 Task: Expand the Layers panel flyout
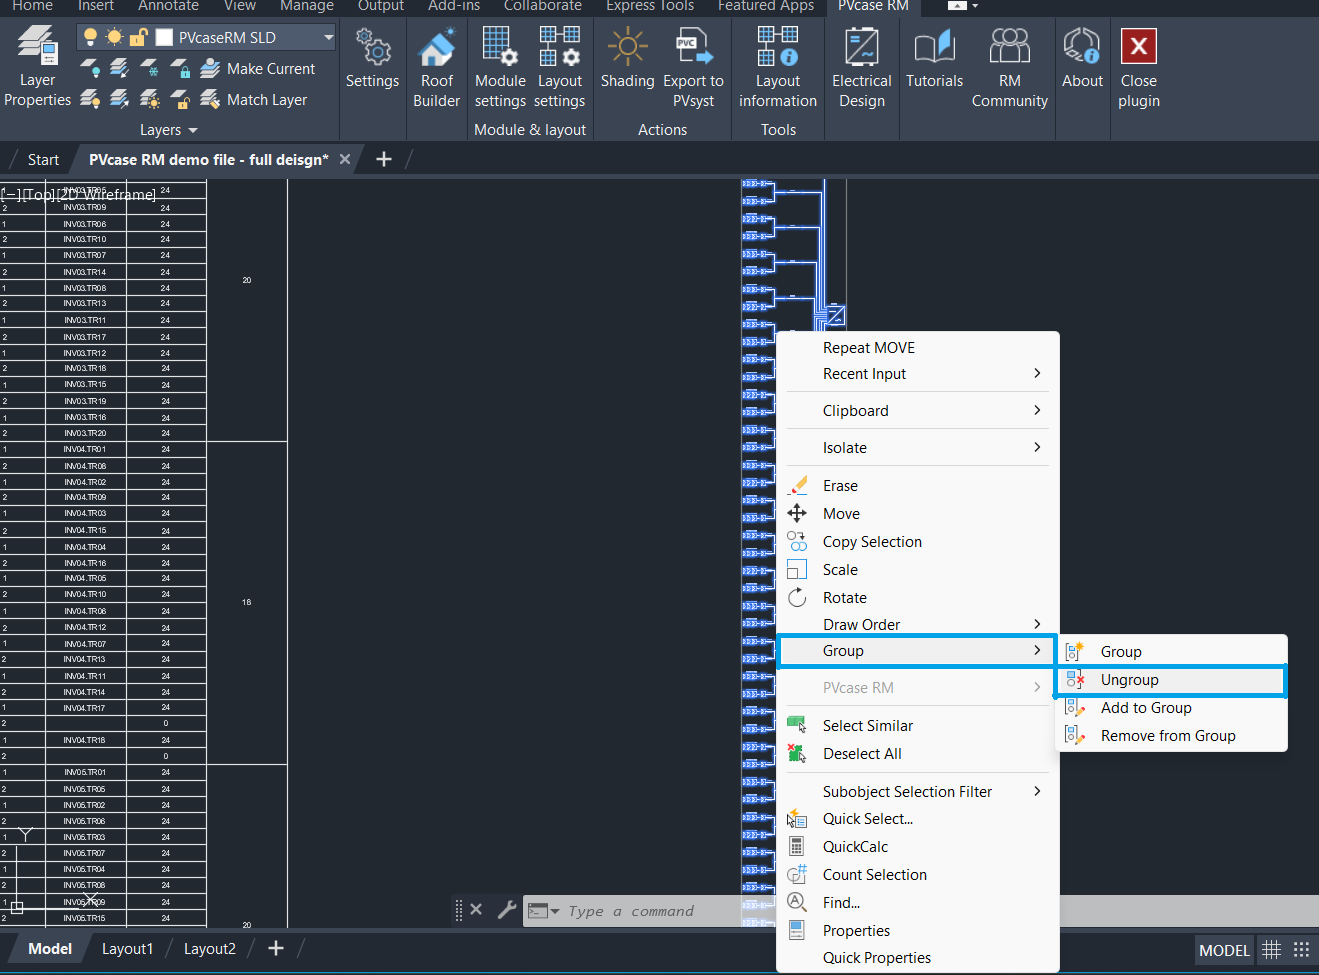168,130
